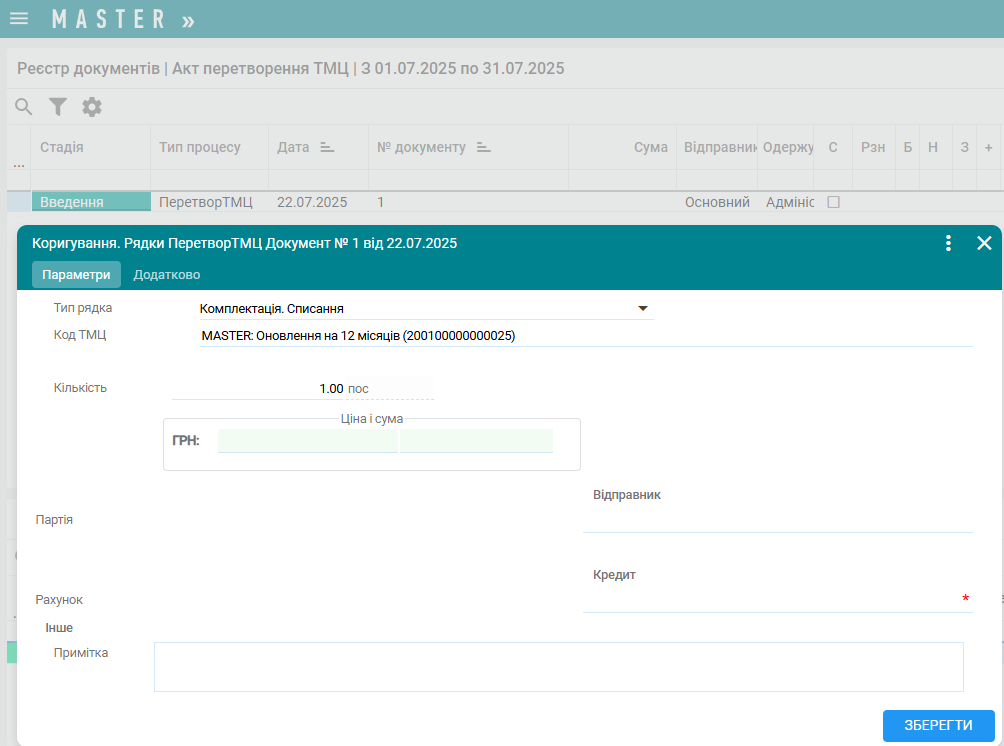Click the З column header

coord(964,147)
